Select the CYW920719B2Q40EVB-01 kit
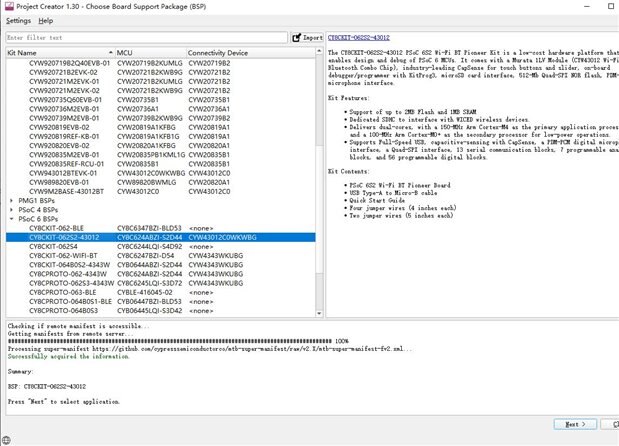 [x=69, y=63]
